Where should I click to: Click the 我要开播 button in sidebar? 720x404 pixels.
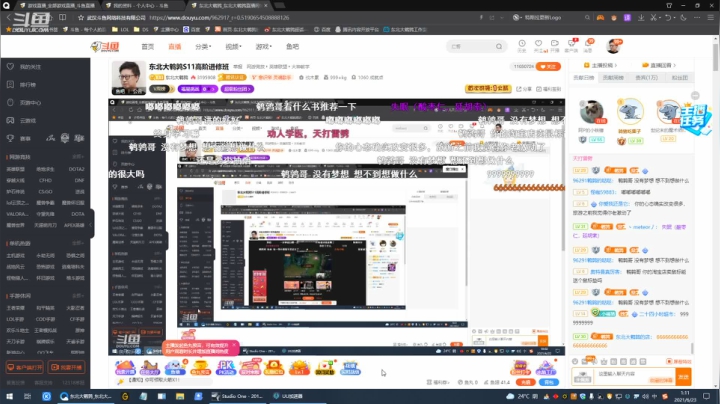(67, 367)
